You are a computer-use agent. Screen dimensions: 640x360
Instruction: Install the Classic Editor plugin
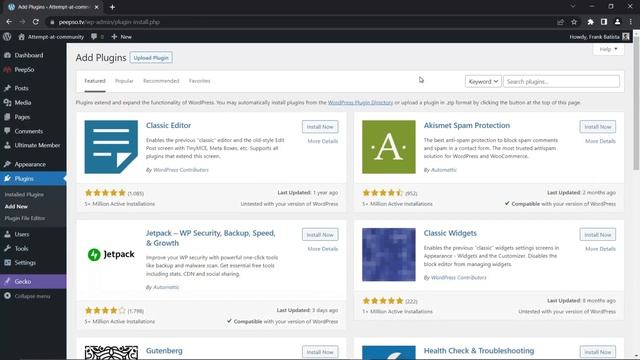(x=320, y=127)
